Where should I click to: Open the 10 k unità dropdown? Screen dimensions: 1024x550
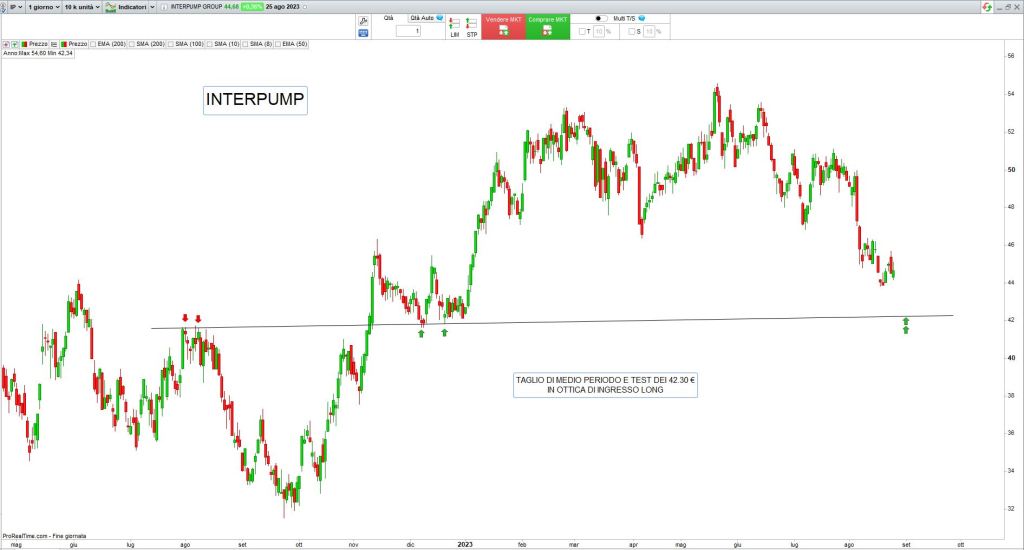coord(82,7)
